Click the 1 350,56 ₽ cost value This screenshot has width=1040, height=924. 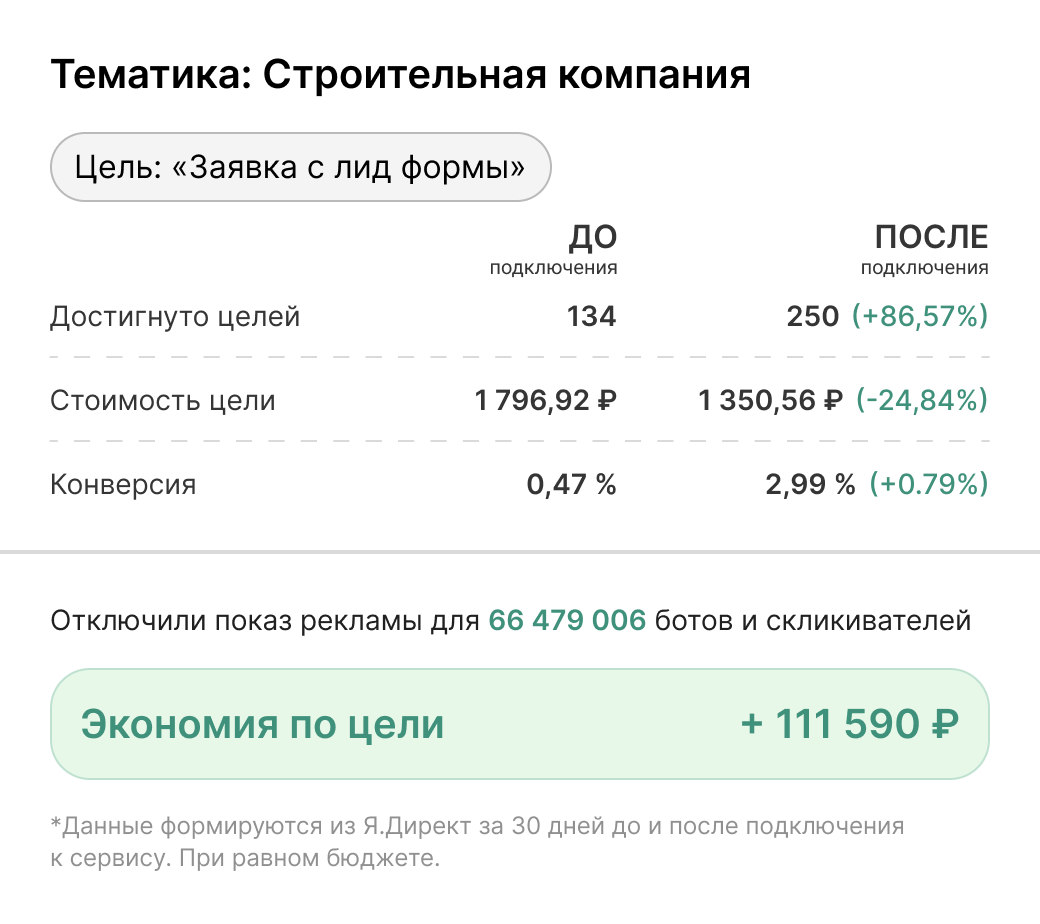click(x=771, y=401)
